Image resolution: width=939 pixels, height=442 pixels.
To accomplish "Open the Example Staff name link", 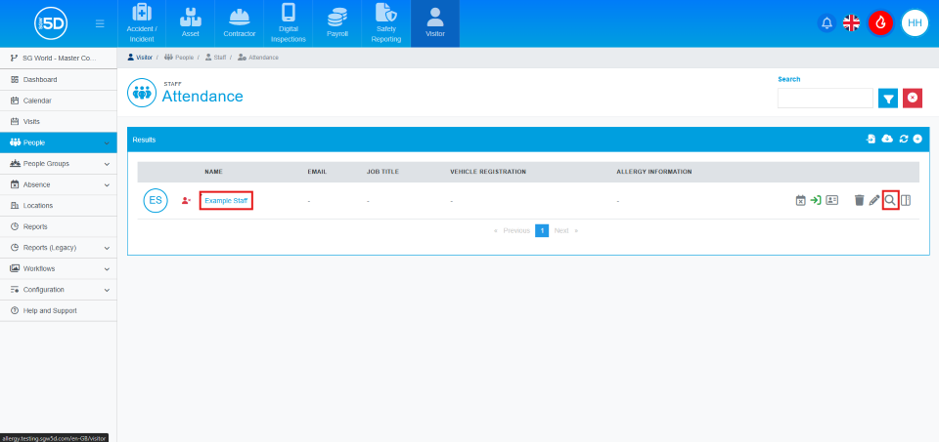I will (x=226, y=201).
